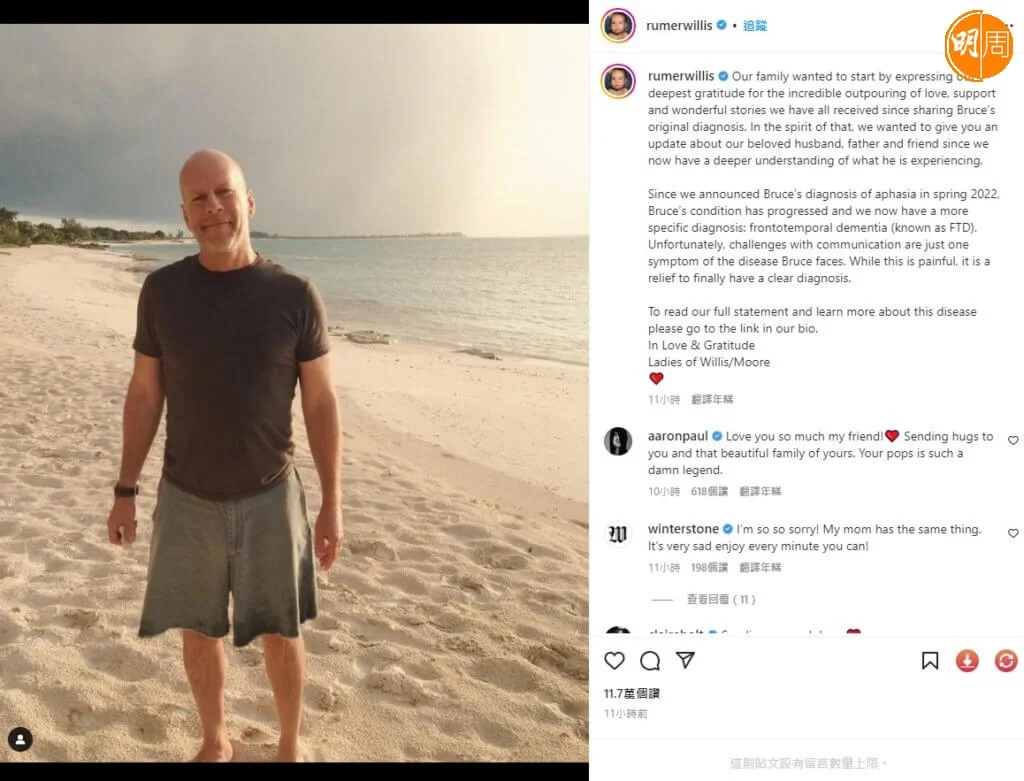Save post with bookmark icon
The width and height of the screenshot is (1024, 781).
[x=930, y=661]
